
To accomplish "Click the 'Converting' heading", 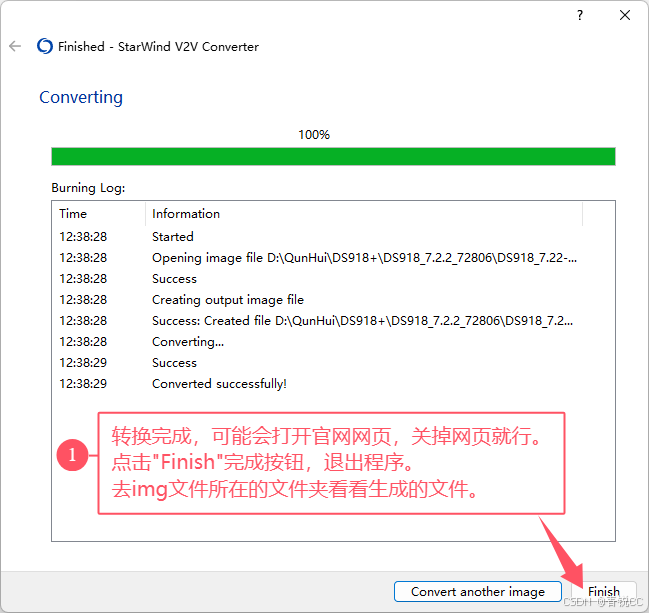I will pyautogui.click(x=81, y=98).
